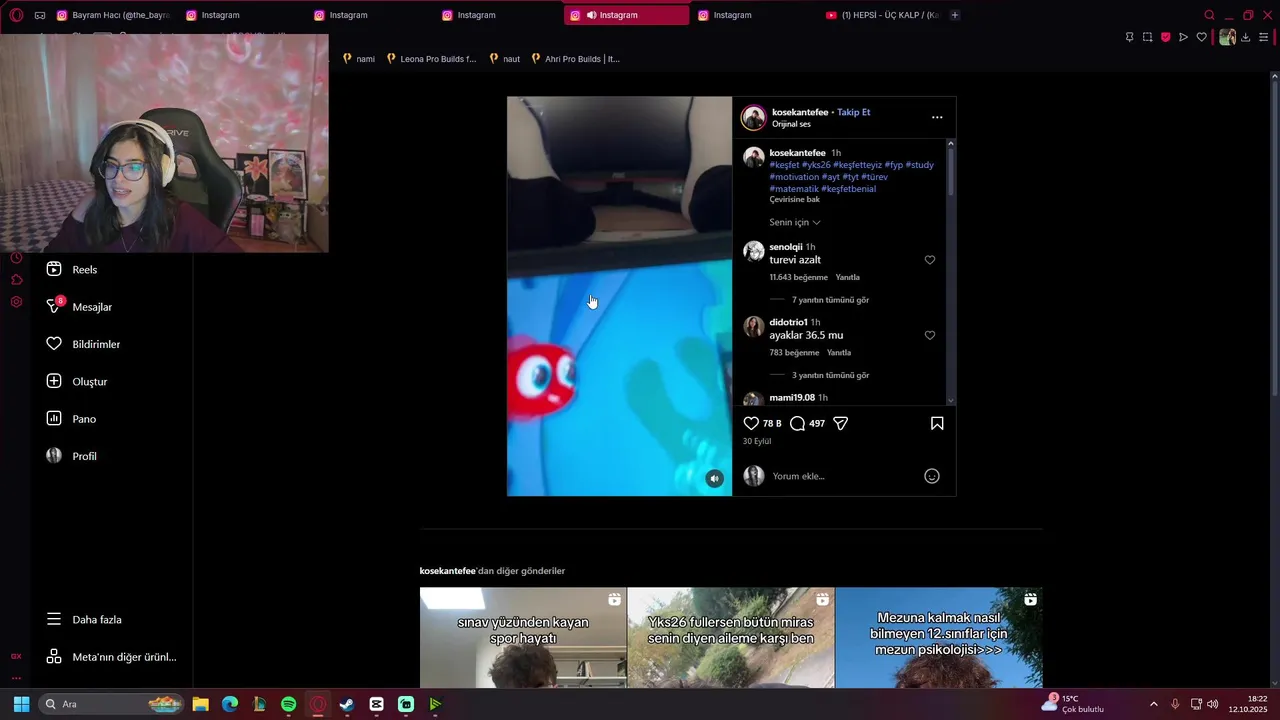Open kosekantefee profile from post header
Viewport: 1280px width, 720px height.
800,112
